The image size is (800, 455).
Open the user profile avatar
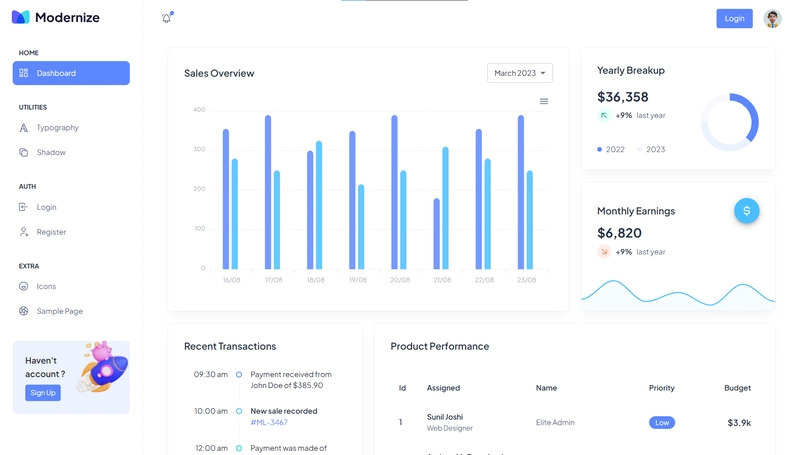click(x=772, y=18)
